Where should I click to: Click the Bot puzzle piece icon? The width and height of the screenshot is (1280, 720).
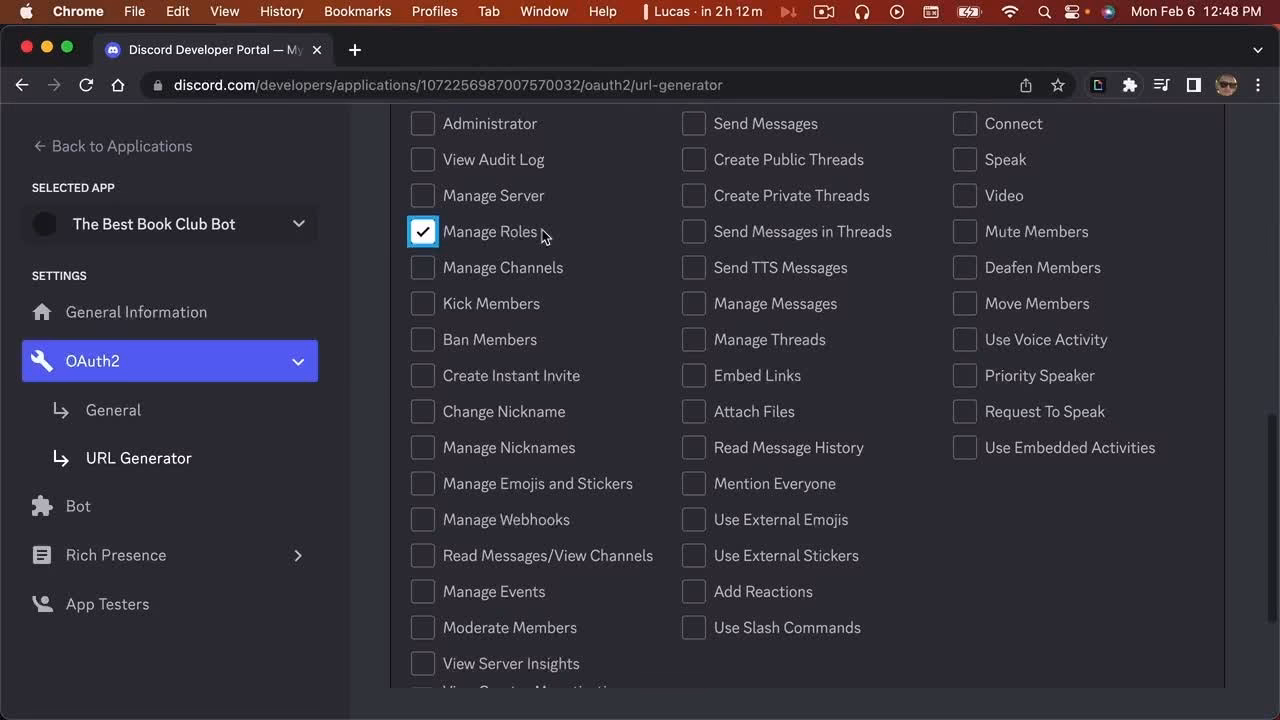[42, 506]
